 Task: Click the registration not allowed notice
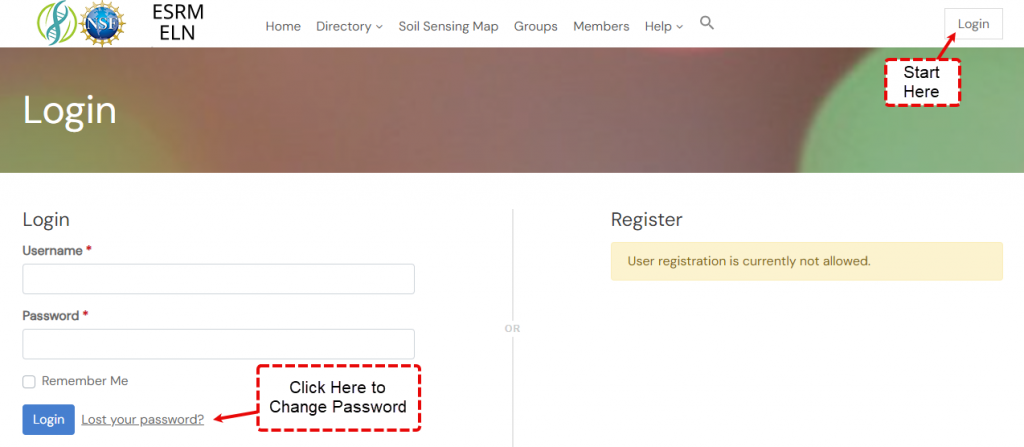click(806, 261)
